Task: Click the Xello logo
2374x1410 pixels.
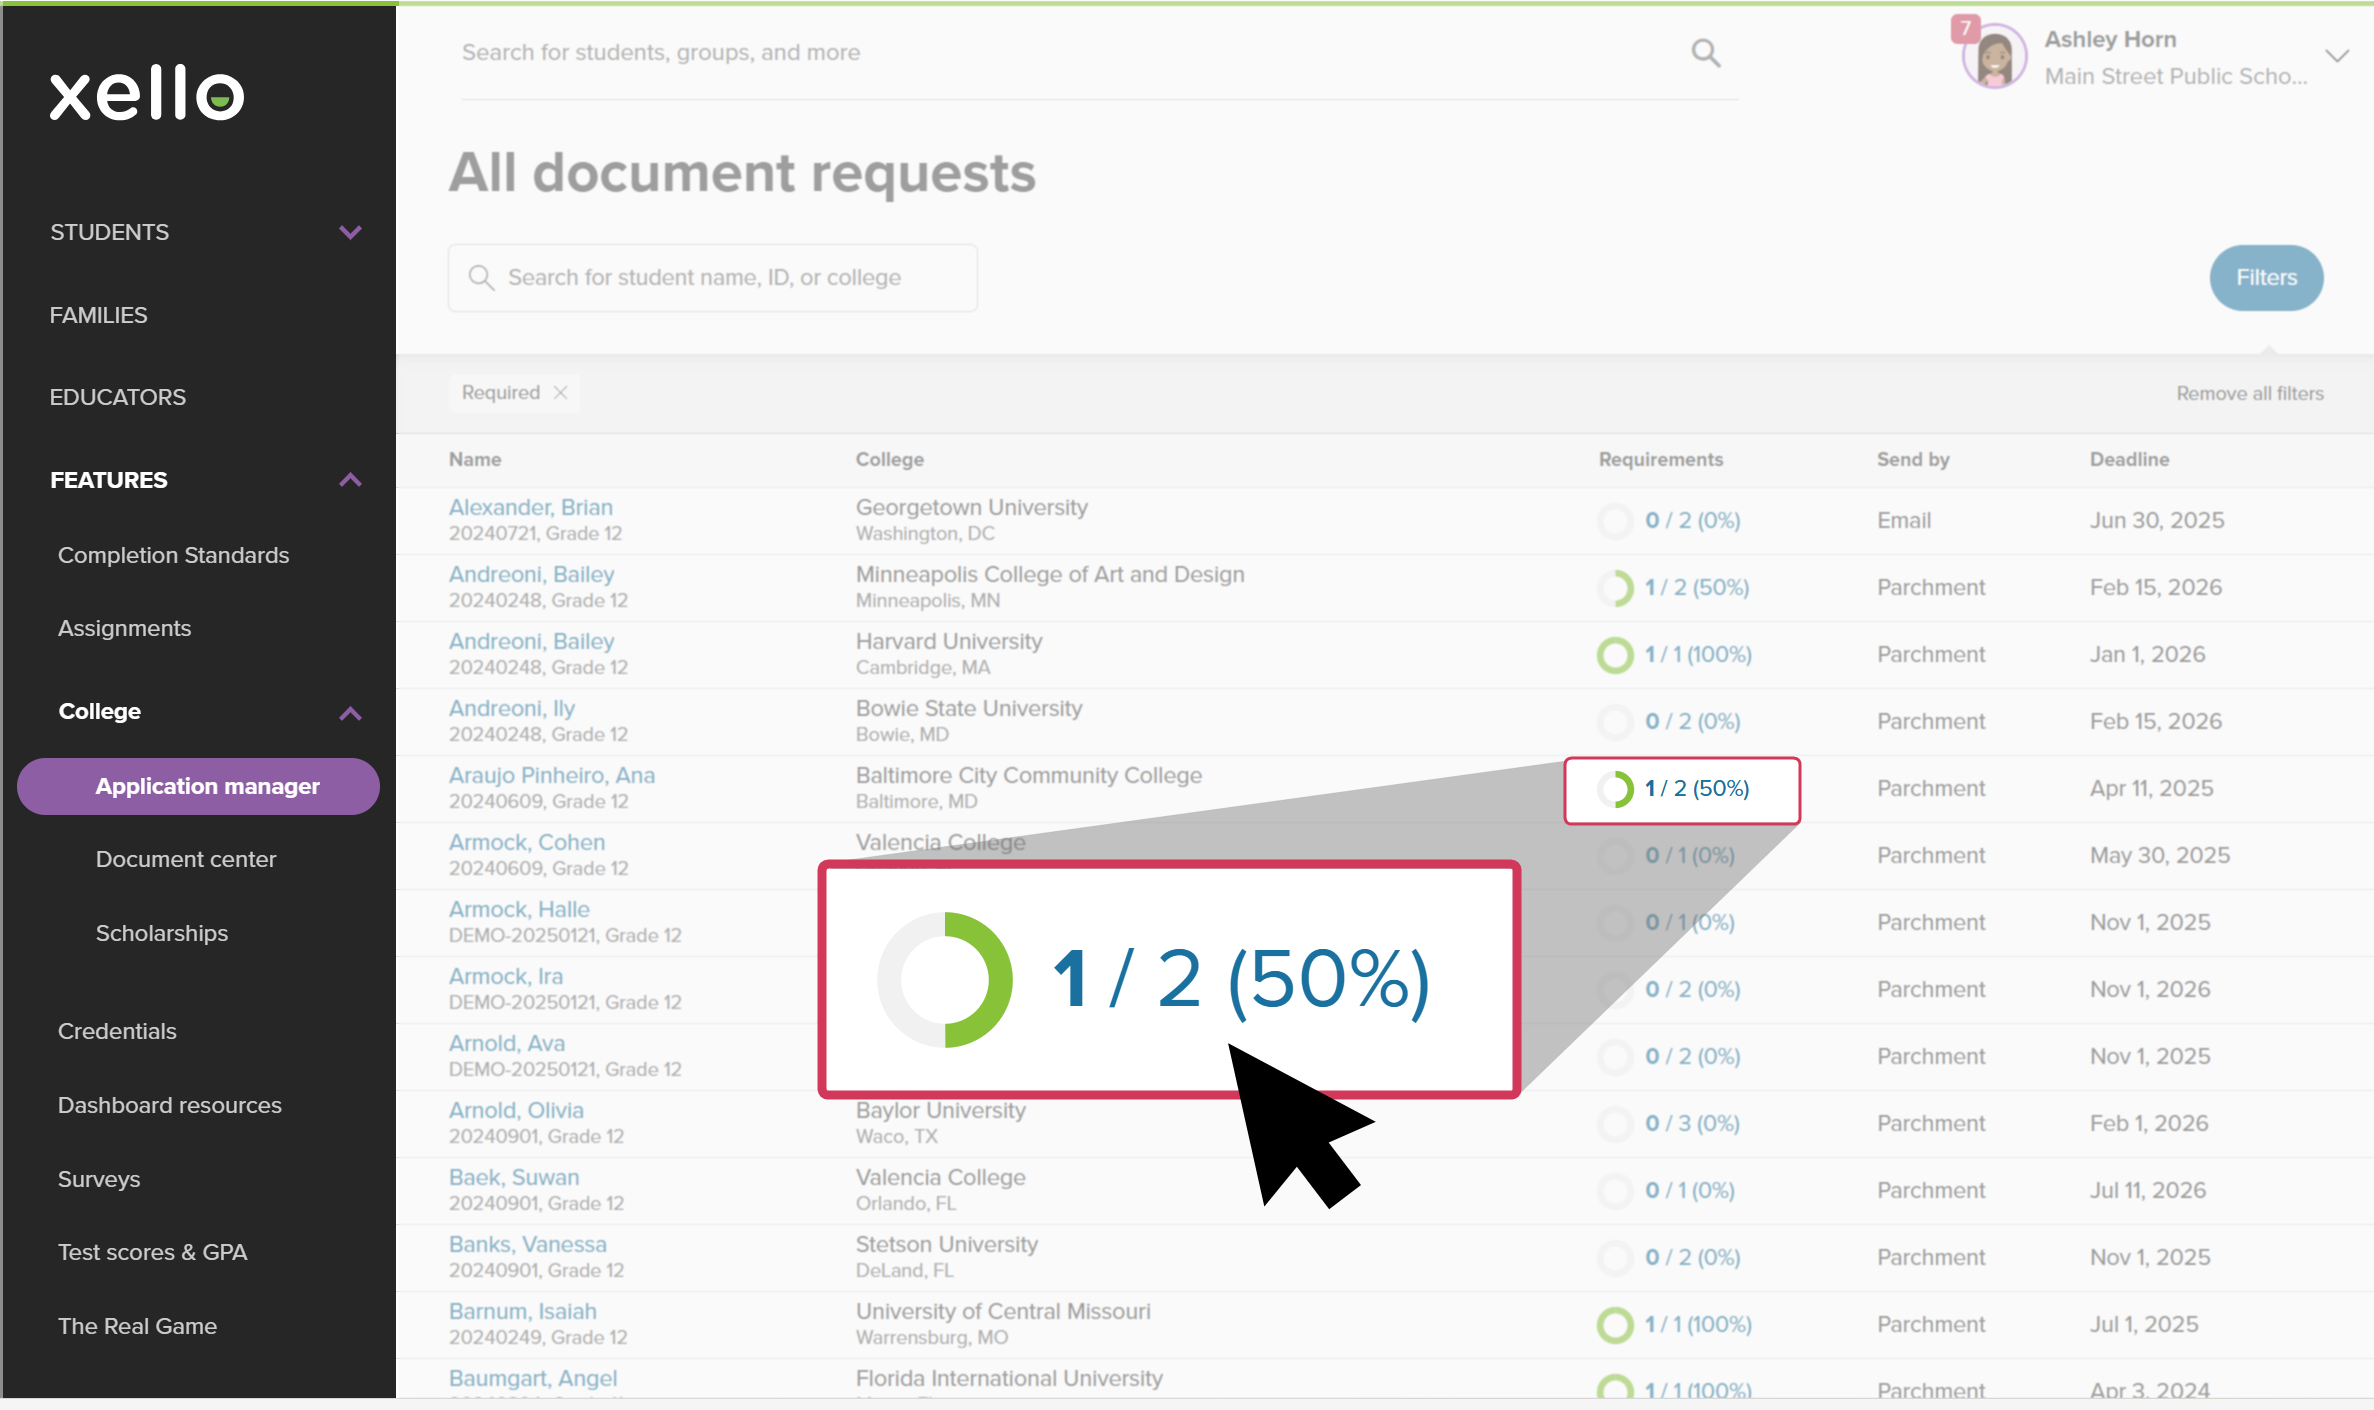Action: [x=147, y=93]
